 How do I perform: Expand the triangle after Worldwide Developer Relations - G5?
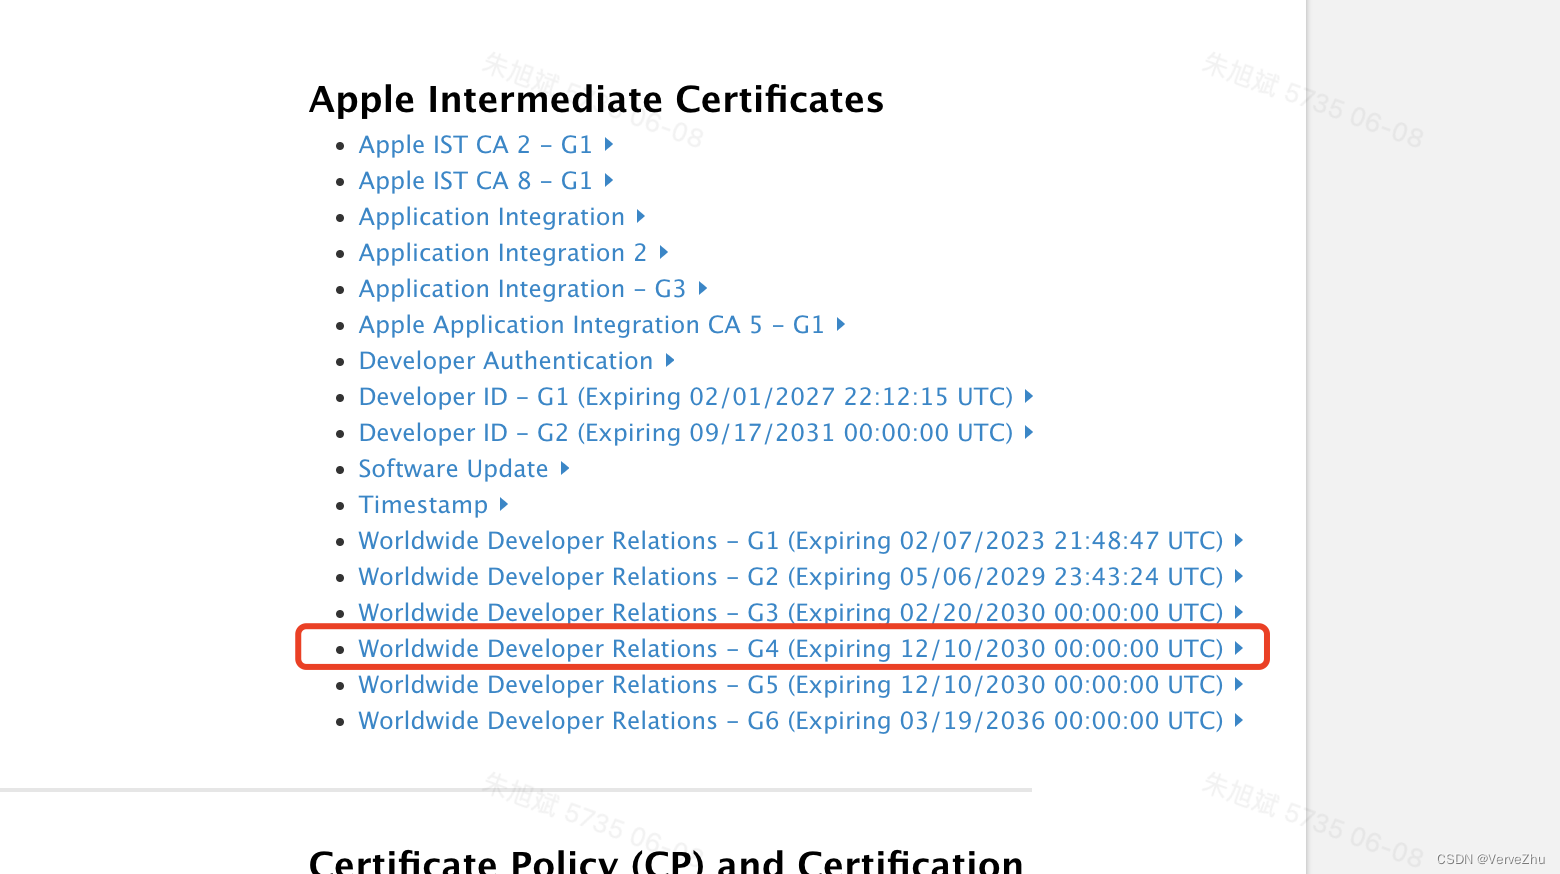tap(1239, 684)
